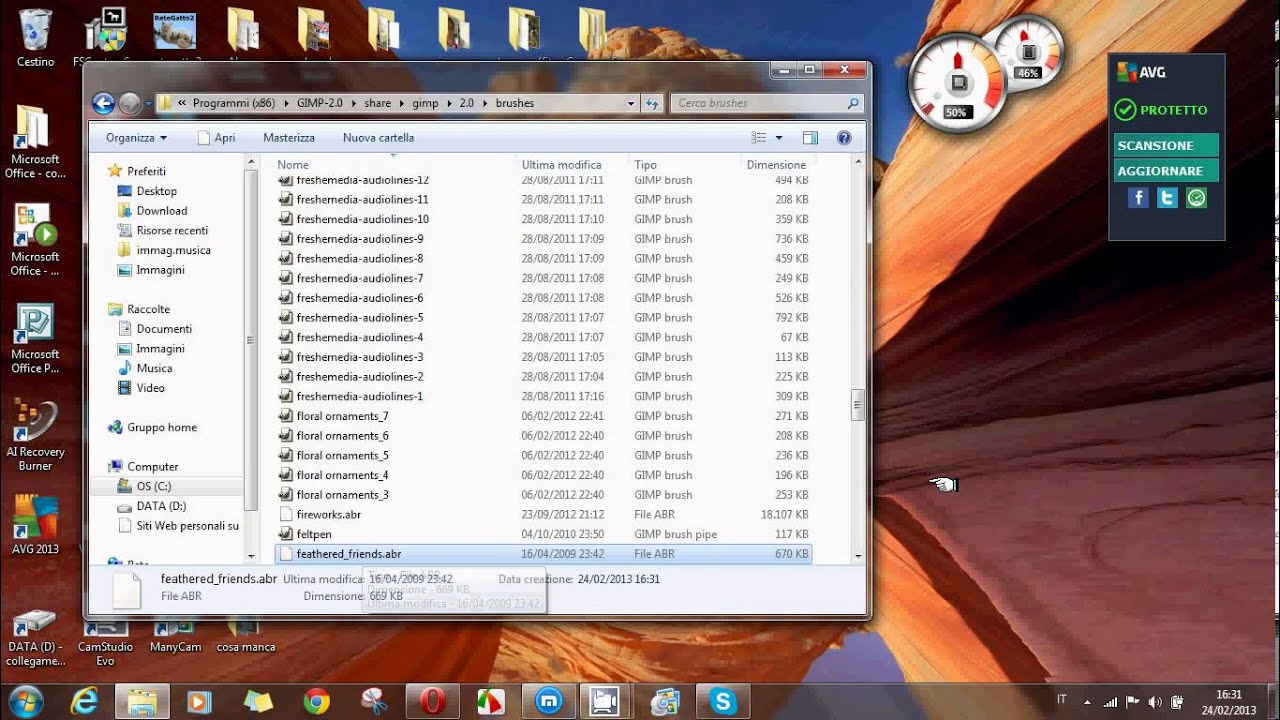Click the Apri toolbar button
Screen dimensions: 1280x720
pos(216,138)
